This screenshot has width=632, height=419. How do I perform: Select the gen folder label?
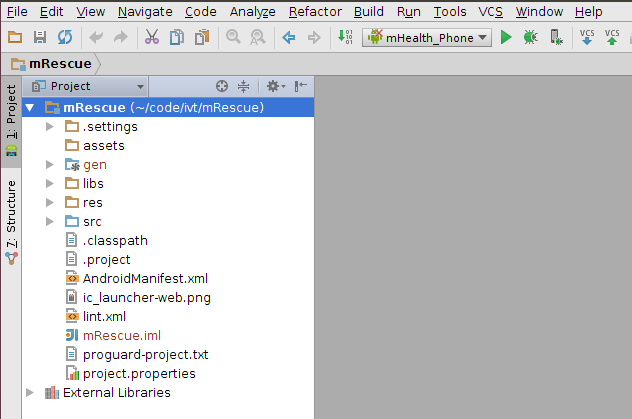click(95, 165)
